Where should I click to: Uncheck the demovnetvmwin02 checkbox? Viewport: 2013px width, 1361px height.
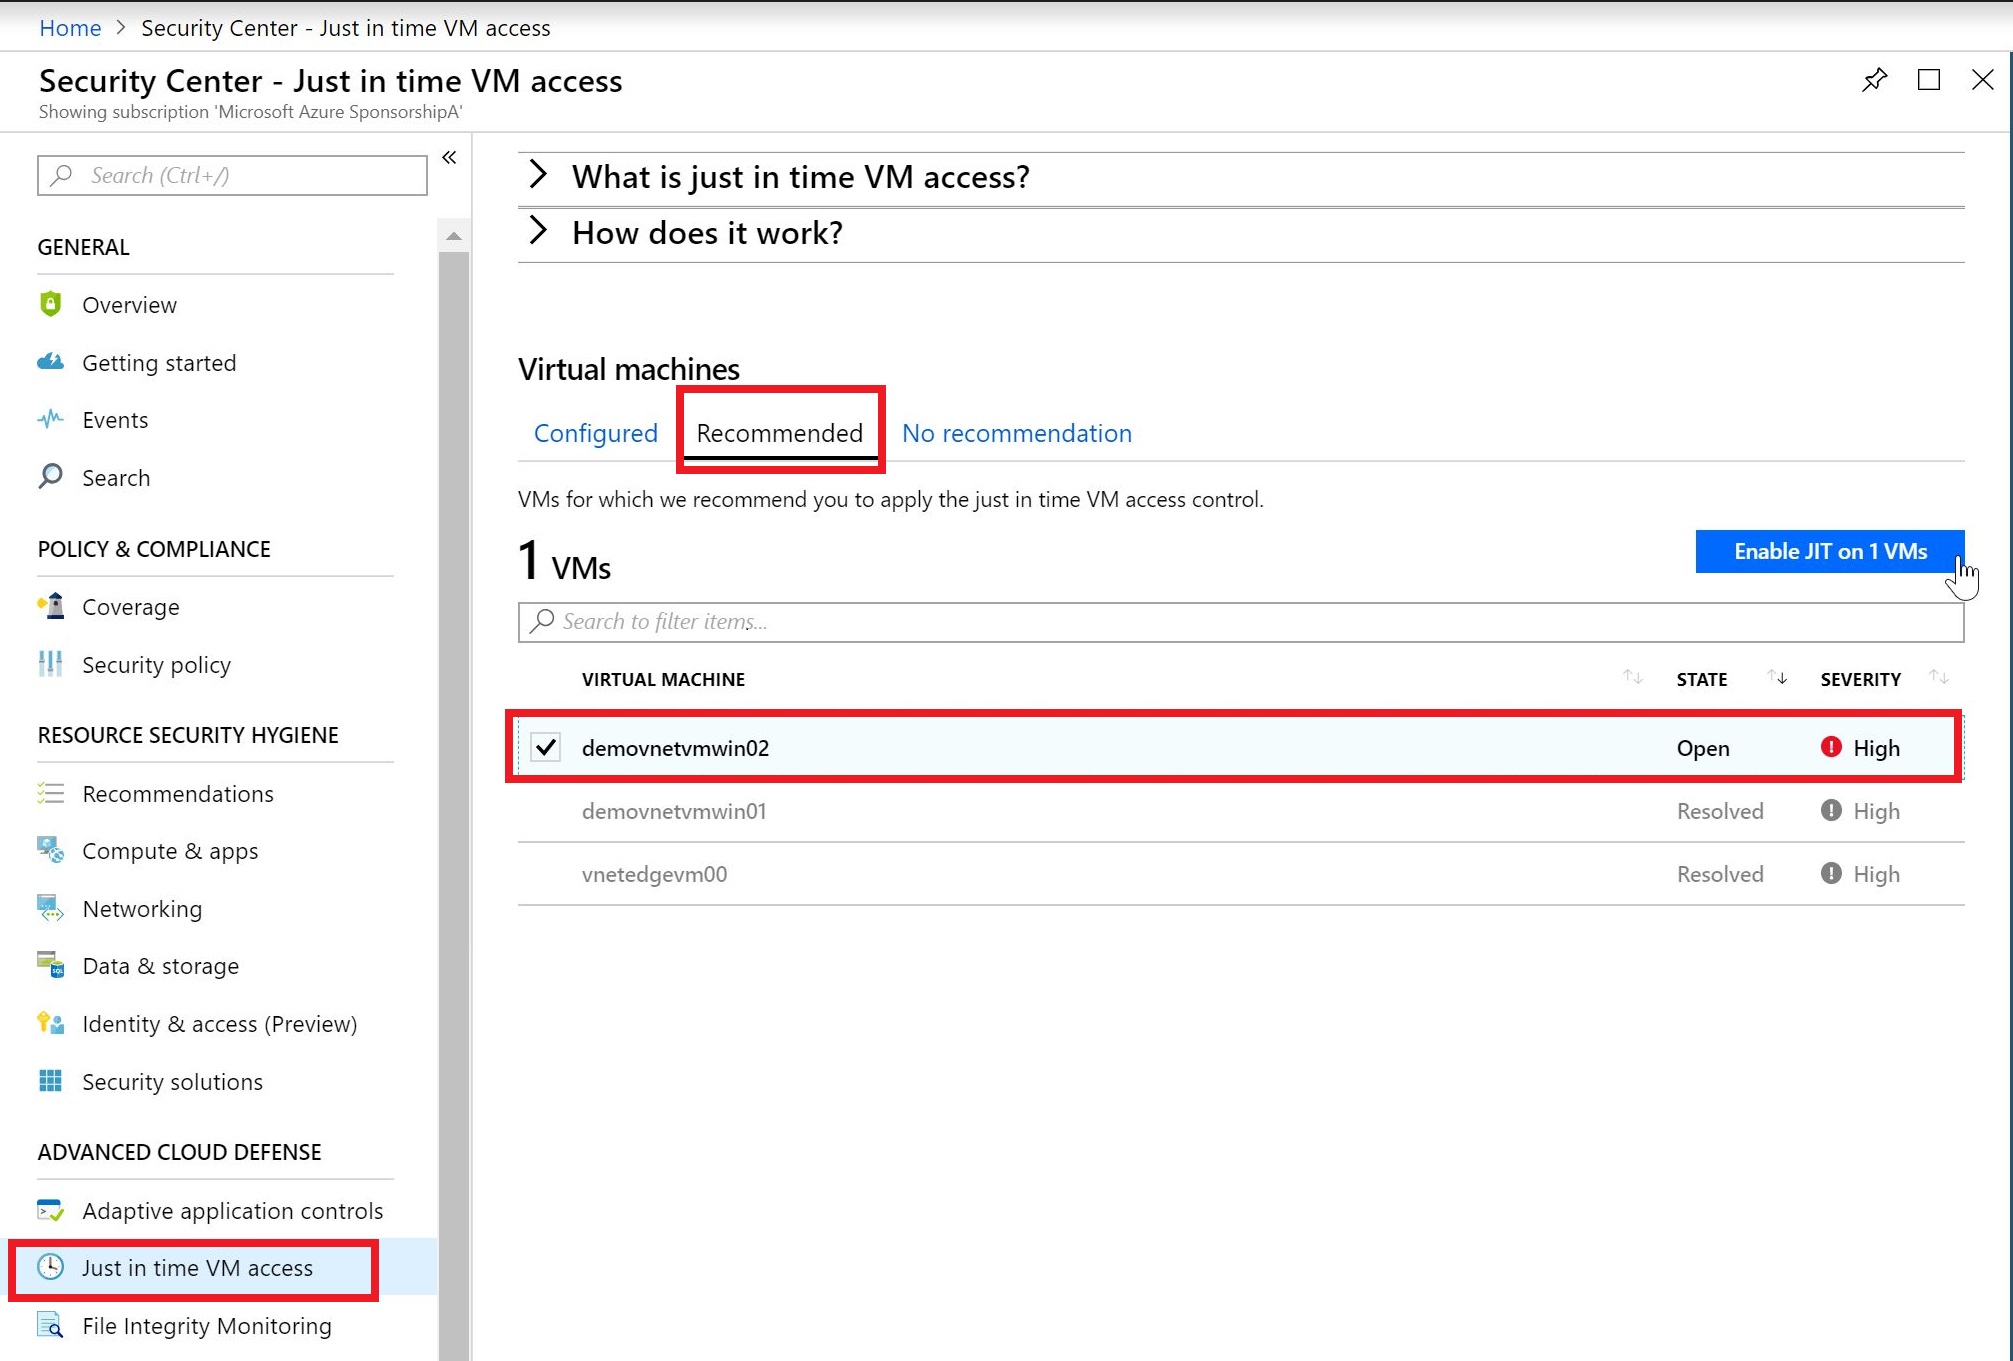click(x=545, y=747)
